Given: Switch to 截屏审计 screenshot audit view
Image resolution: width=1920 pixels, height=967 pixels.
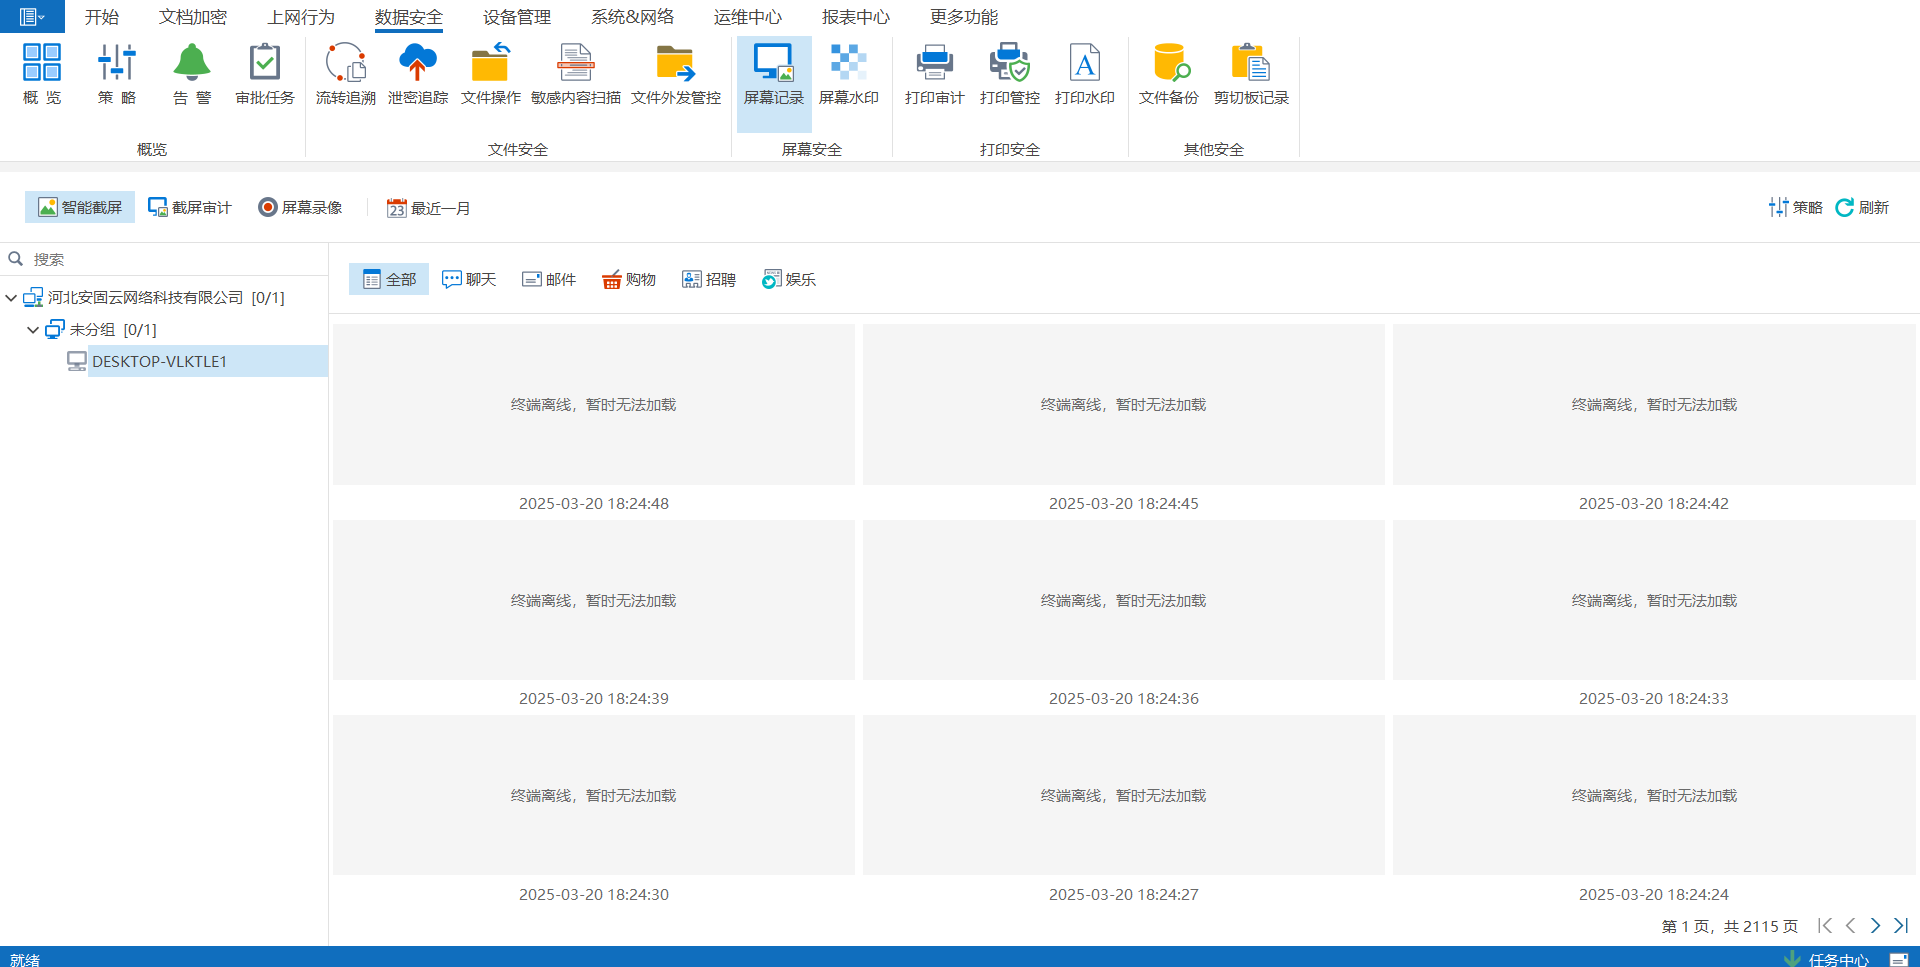Looking at the screenshot, I should pos(190,207).
